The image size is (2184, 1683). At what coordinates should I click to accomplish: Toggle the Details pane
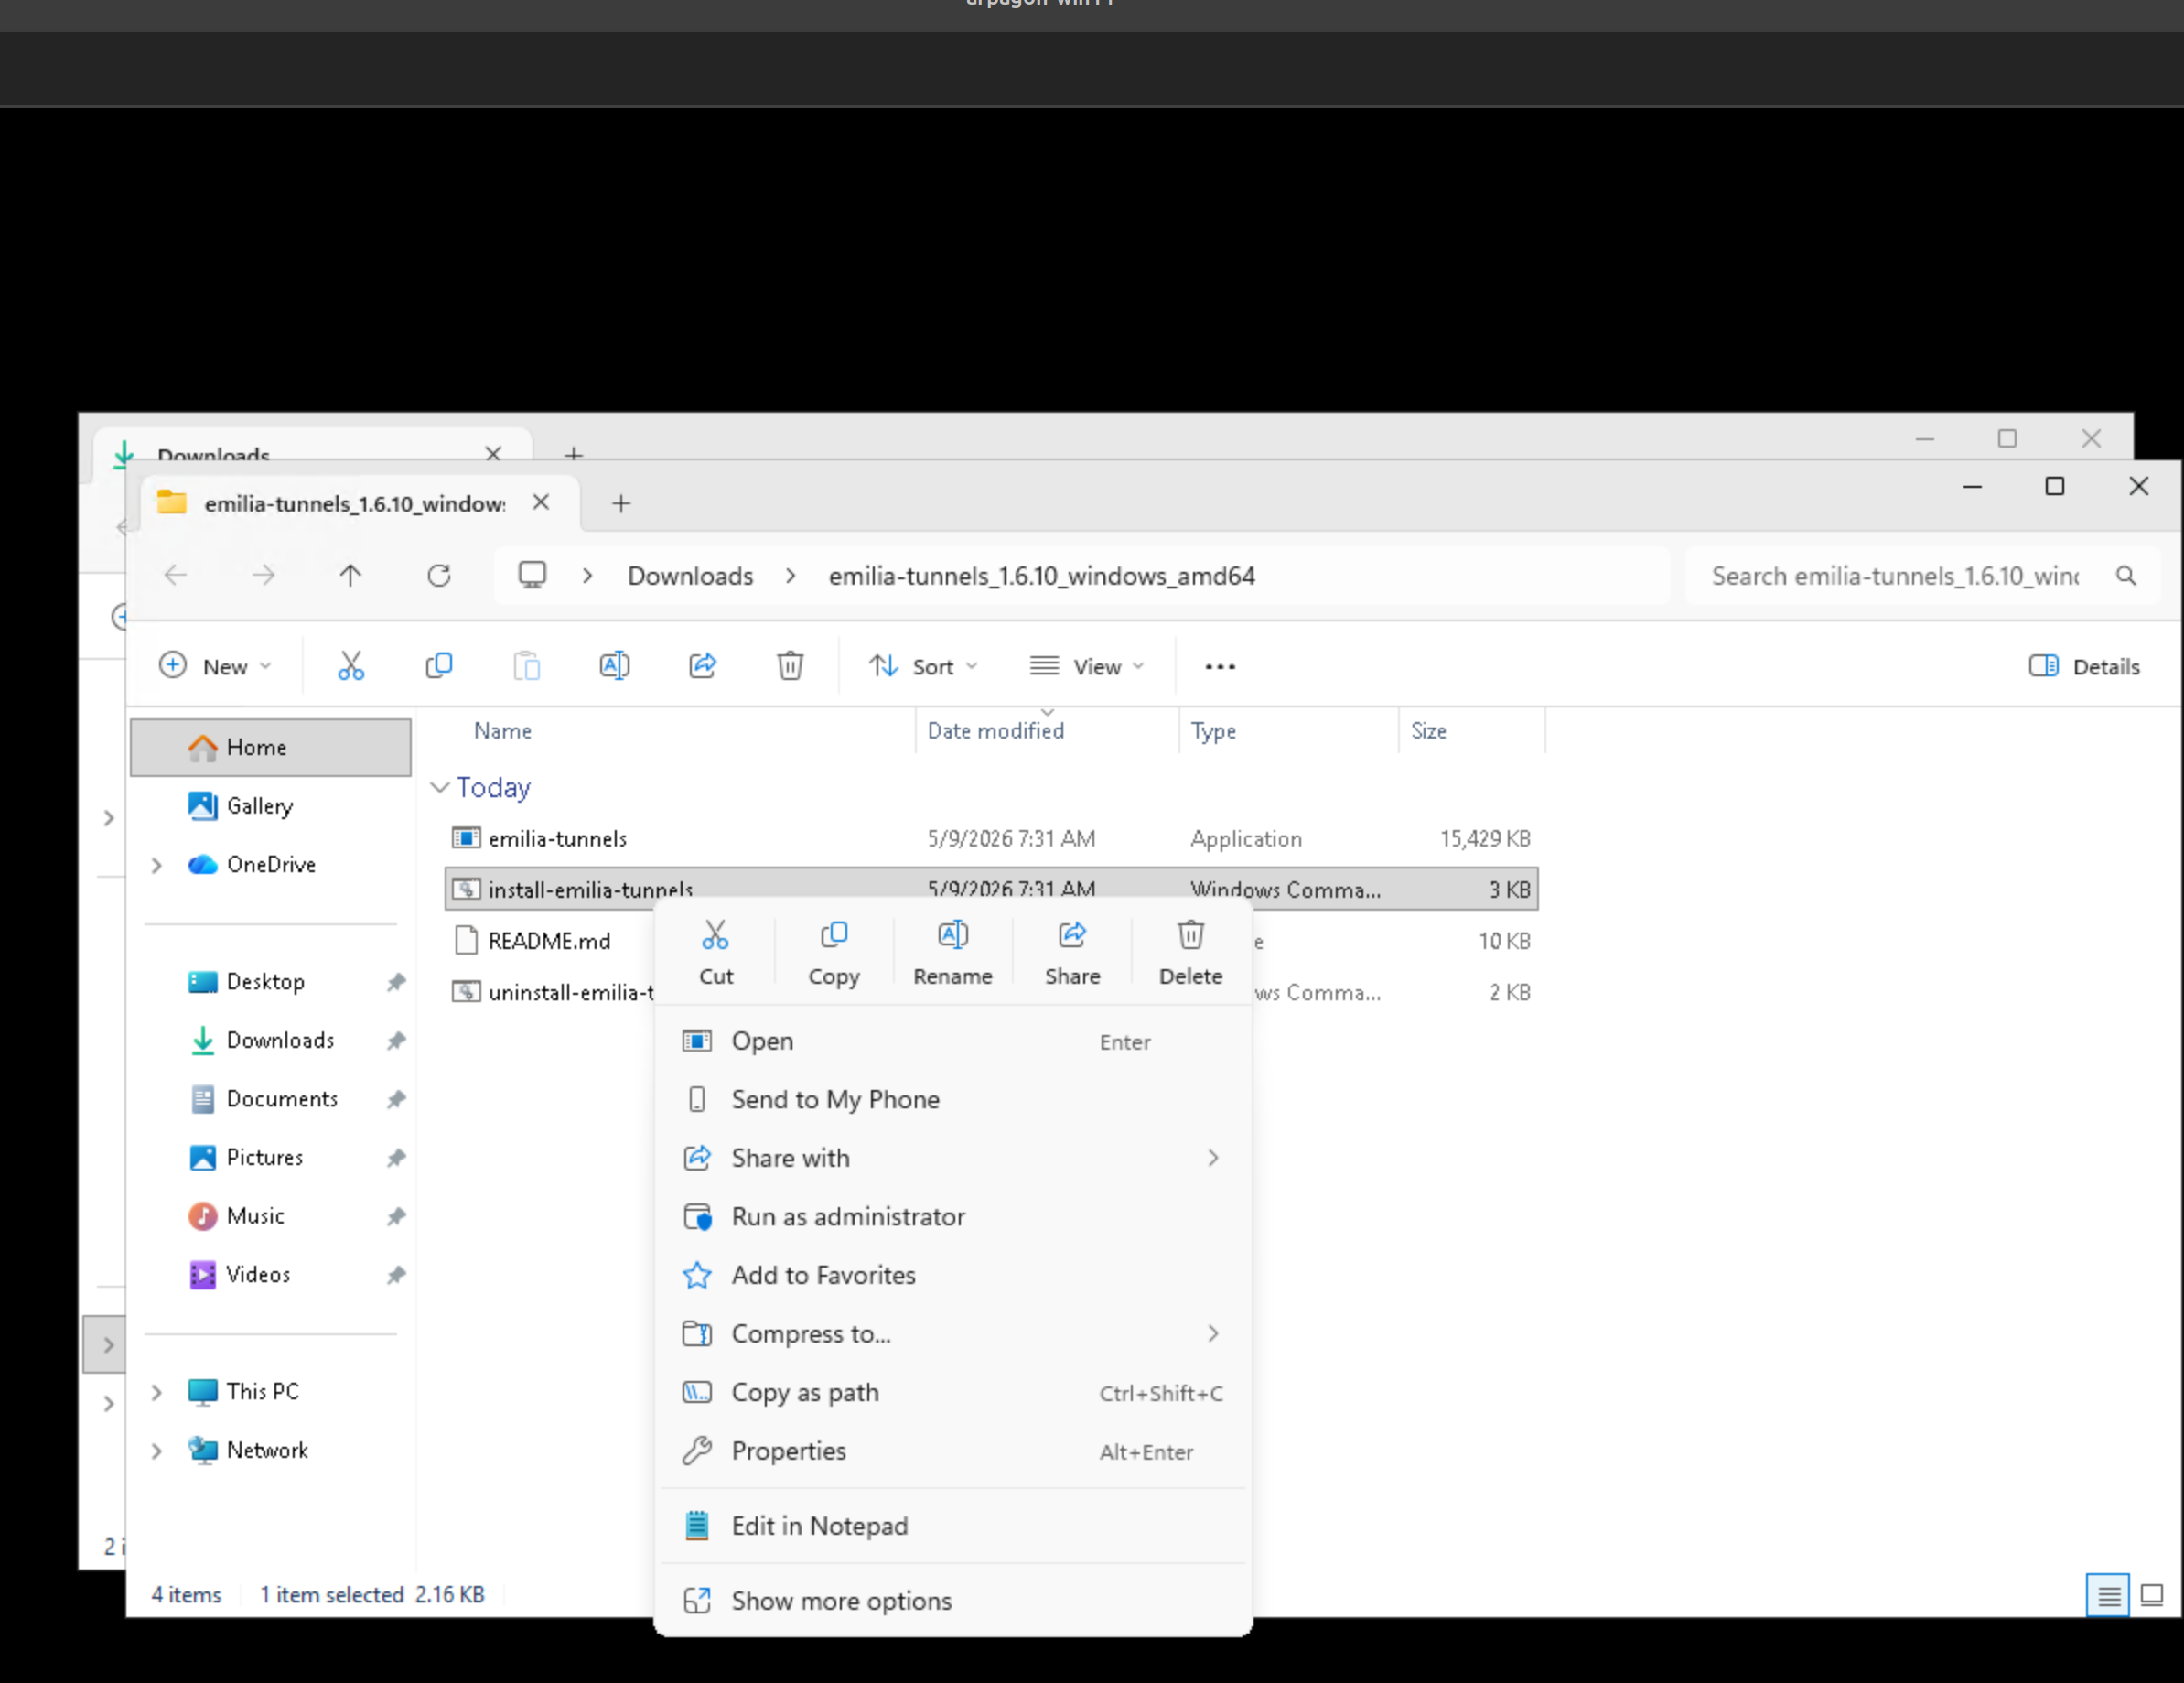point(2085,667)
